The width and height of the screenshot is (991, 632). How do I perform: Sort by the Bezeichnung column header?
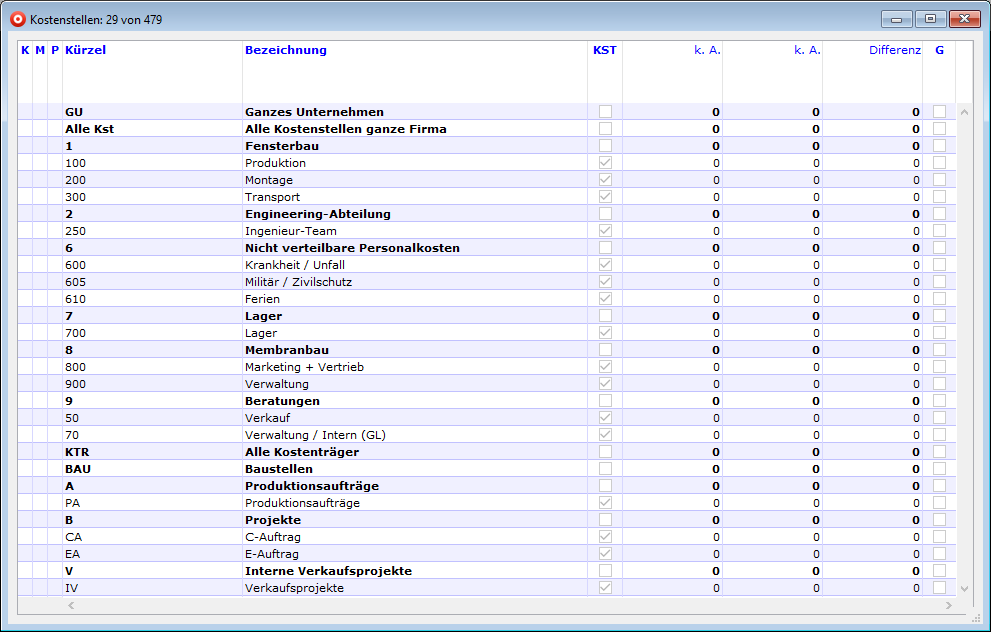tap(286, 50)
